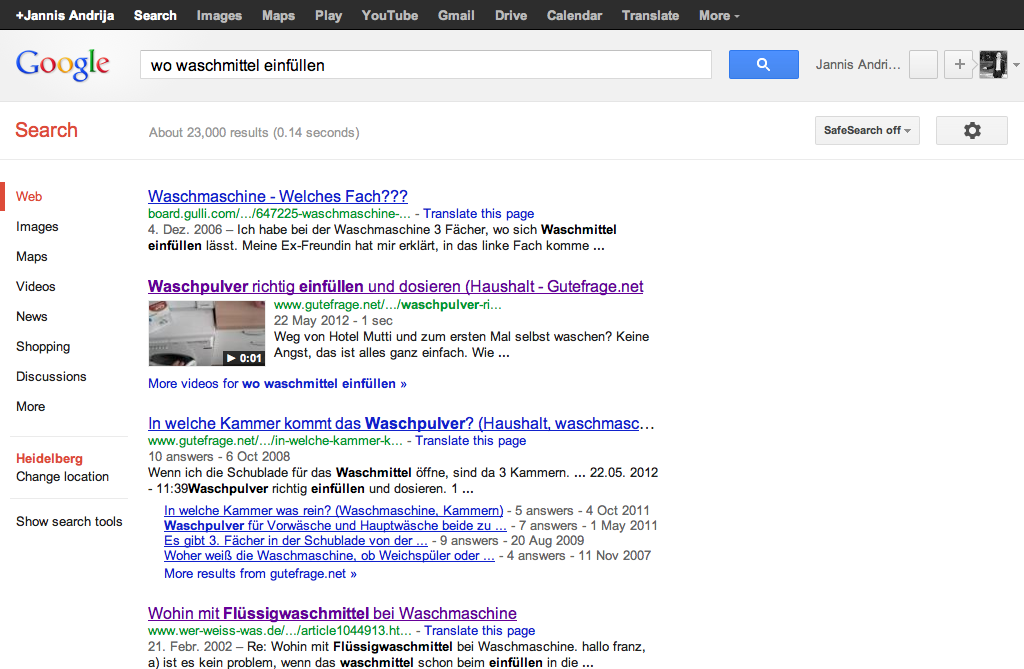1024x669 pixels.
Task: Open the SafeSearch off dropdown
Action: (x=867, y=131)
